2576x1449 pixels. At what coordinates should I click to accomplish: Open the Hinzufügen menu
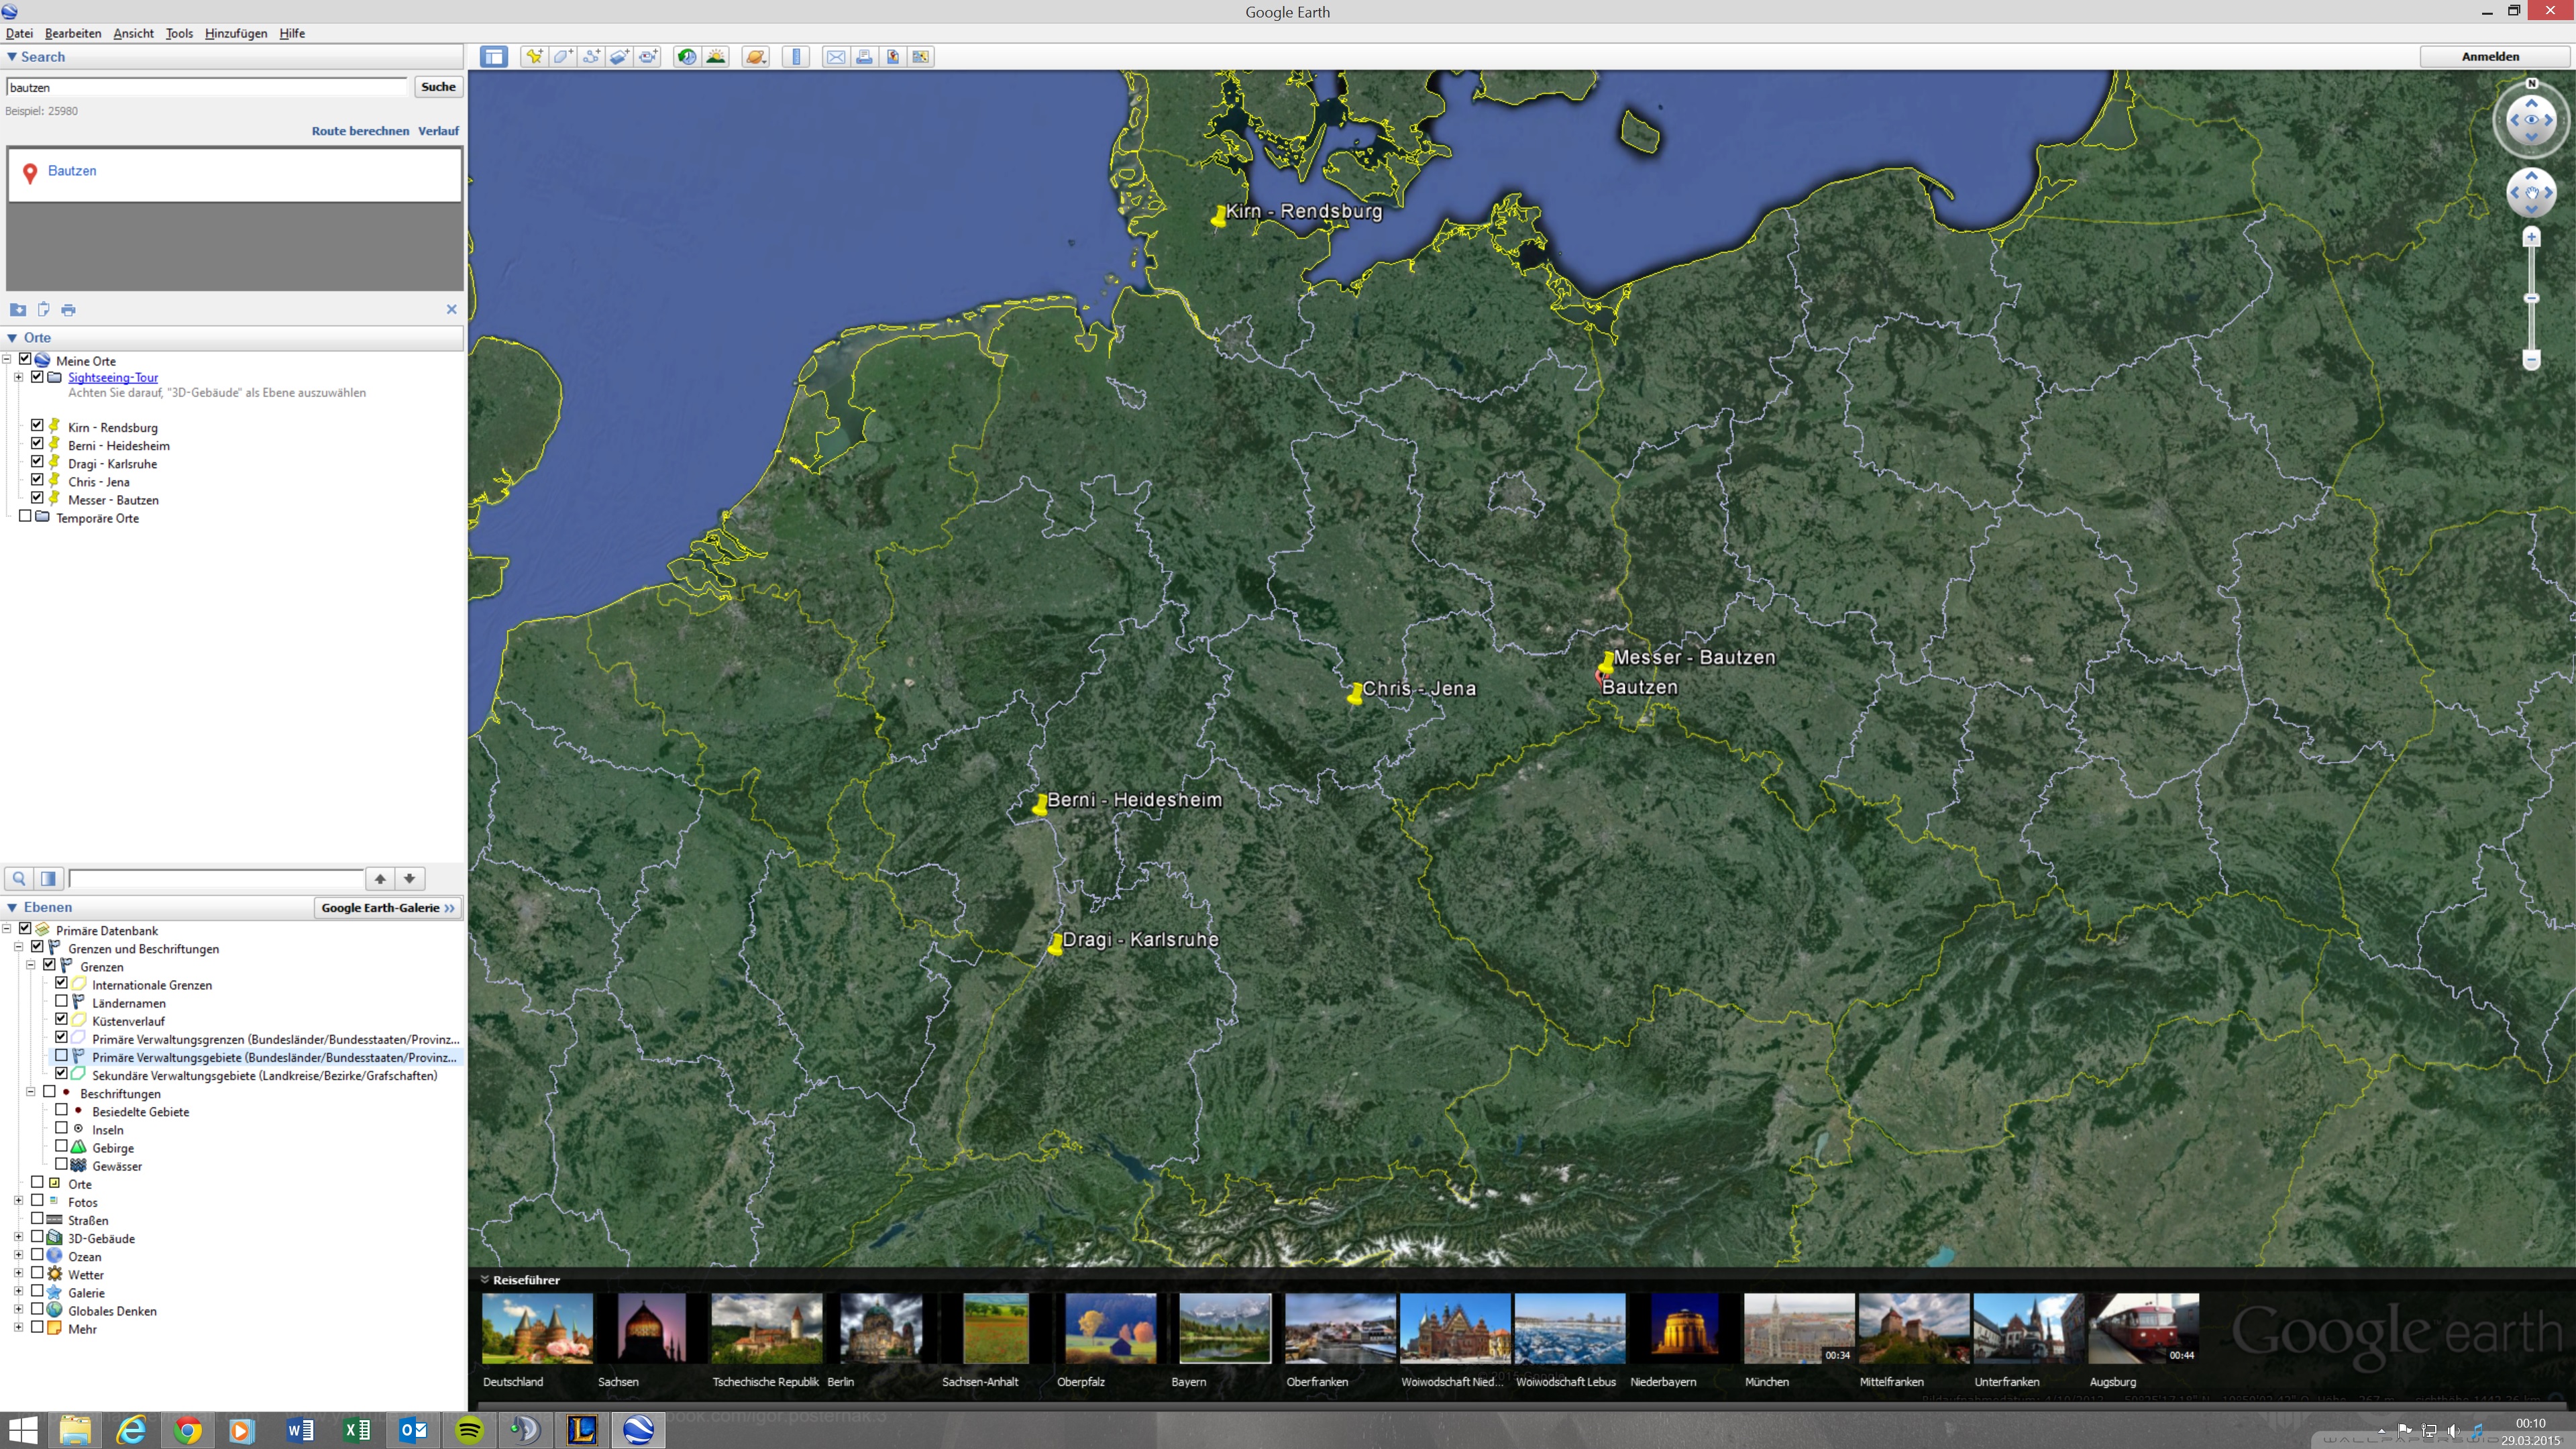click(236, 33)
